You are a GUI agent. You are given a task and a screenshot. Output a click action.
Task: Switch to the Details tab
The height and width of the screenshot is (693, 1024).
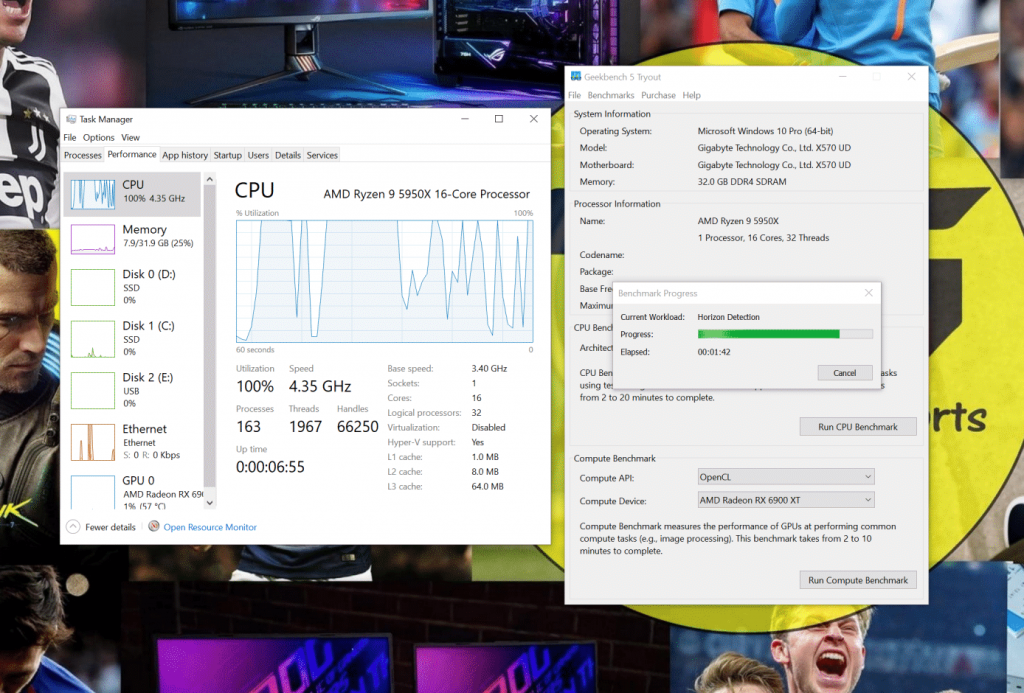288,155
